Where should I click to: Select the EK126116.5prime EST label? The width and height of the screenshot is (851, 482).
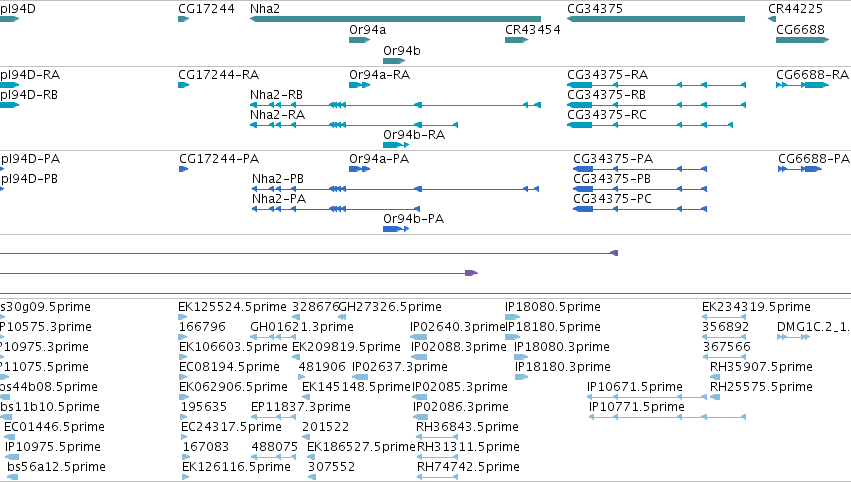click(236, 467)
